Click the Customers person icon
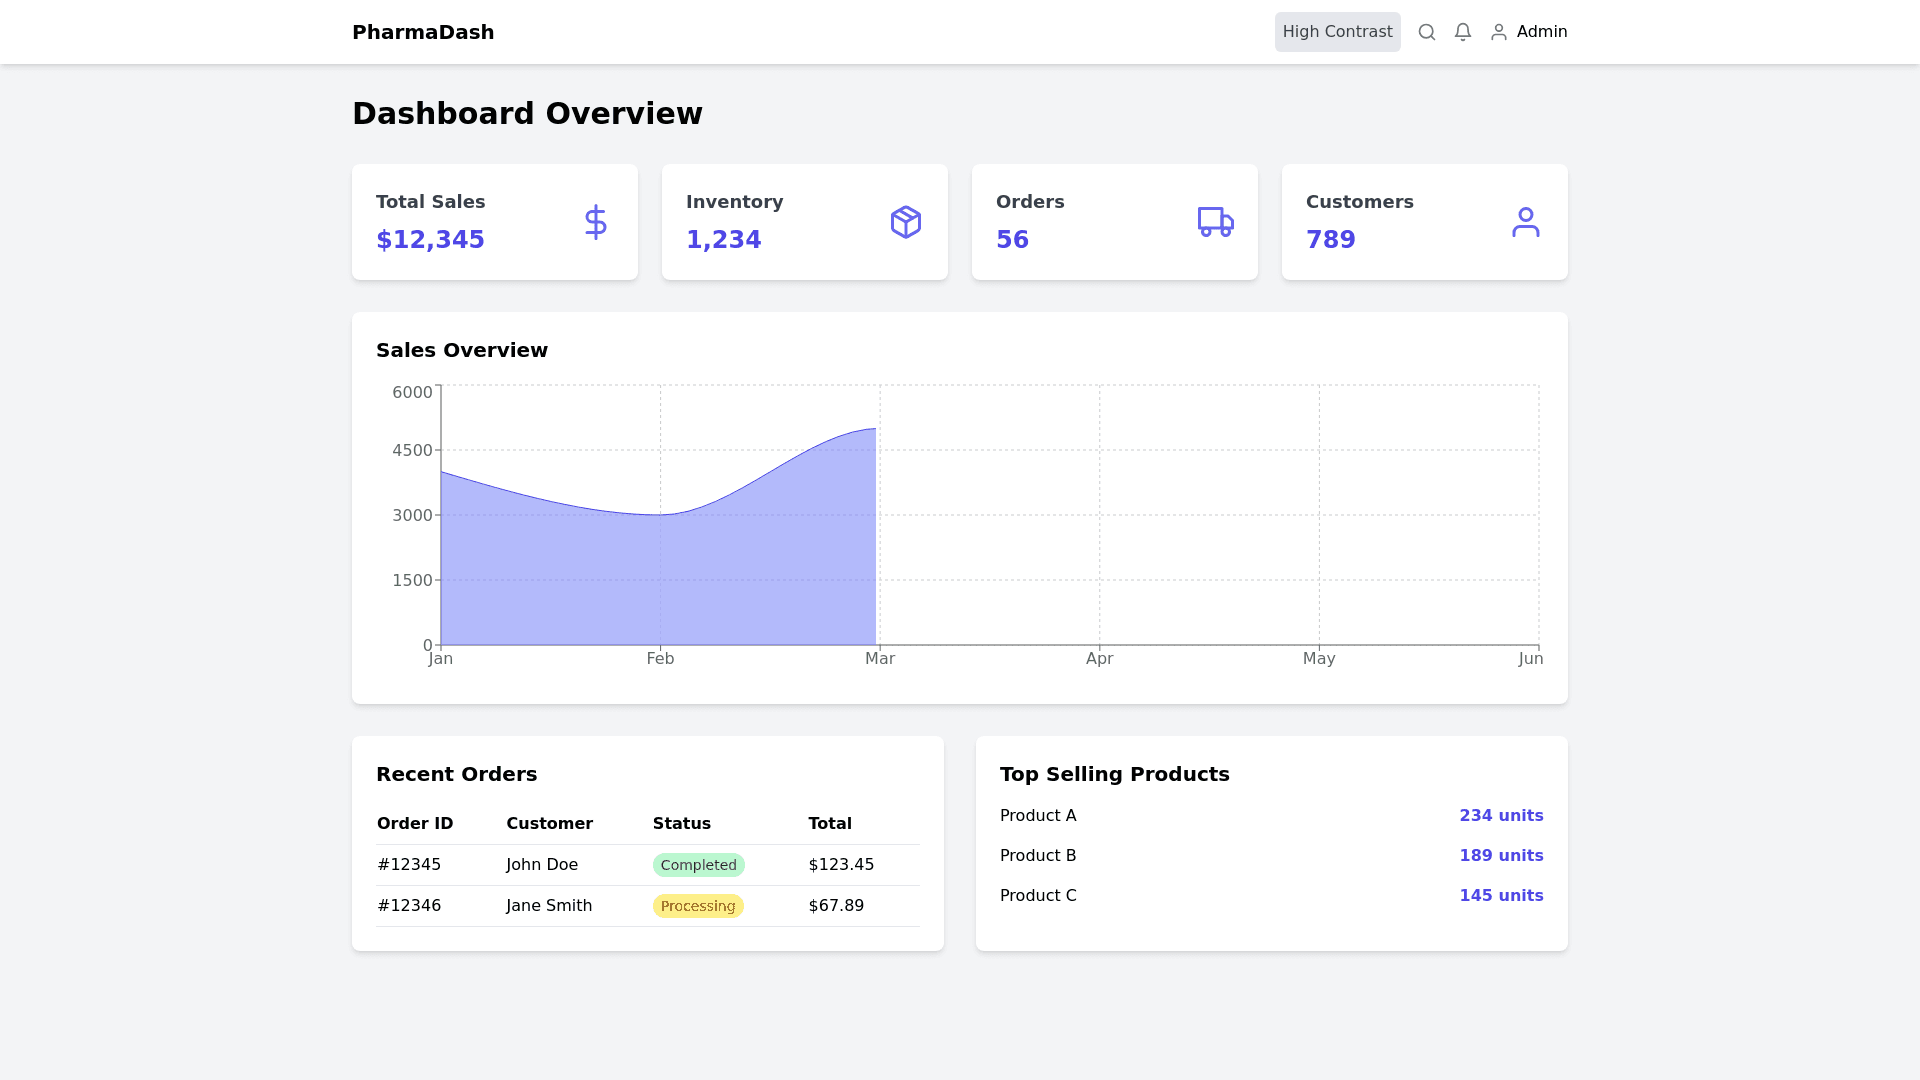The image size is (1920, 1080). coord(1526,222)
